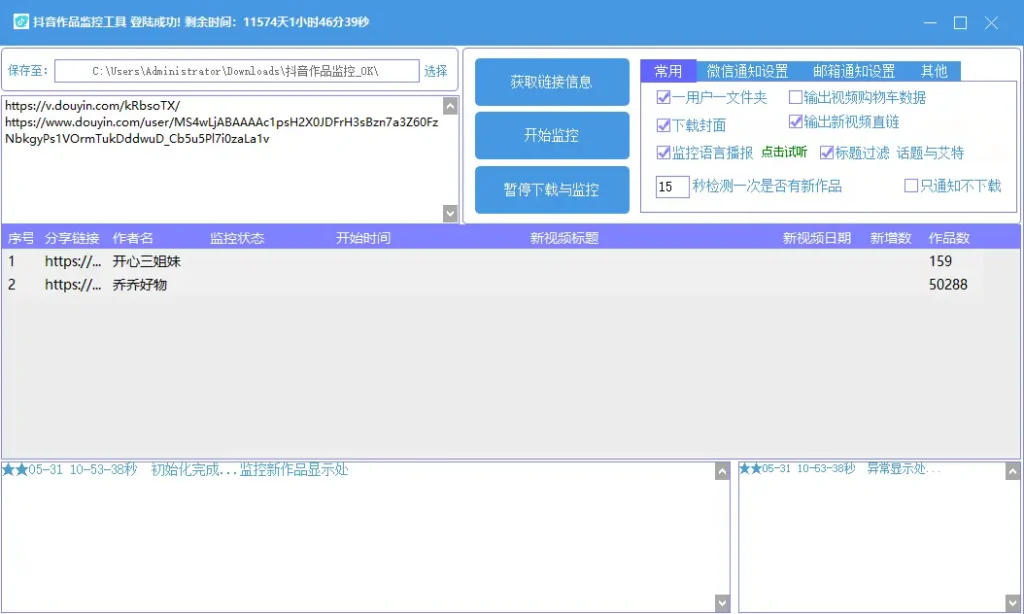Viewport: 1024px width, 614px height.
Task: Click 序号 column header
Action: point(21,238)
